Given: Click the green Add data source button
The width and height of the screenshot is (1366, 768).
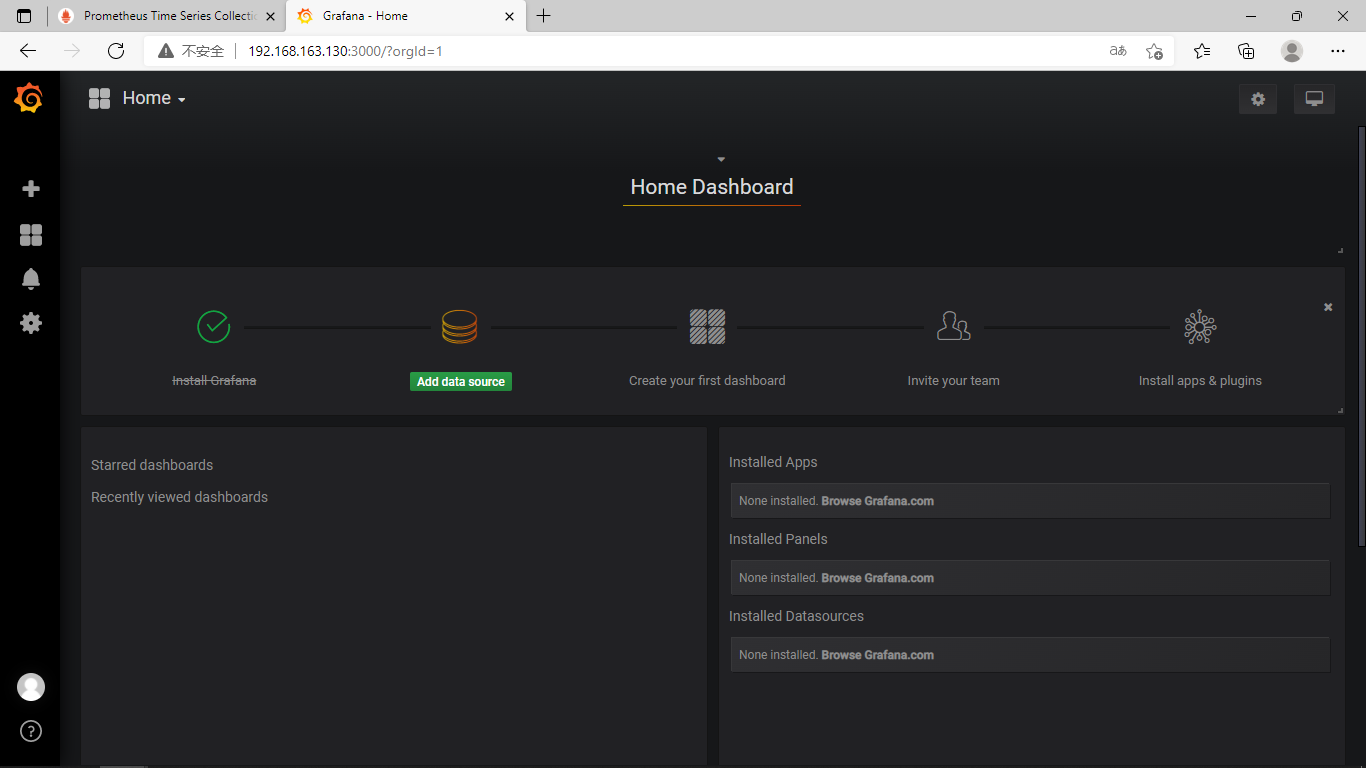Looking at the screenshot, I should point(461,381).
